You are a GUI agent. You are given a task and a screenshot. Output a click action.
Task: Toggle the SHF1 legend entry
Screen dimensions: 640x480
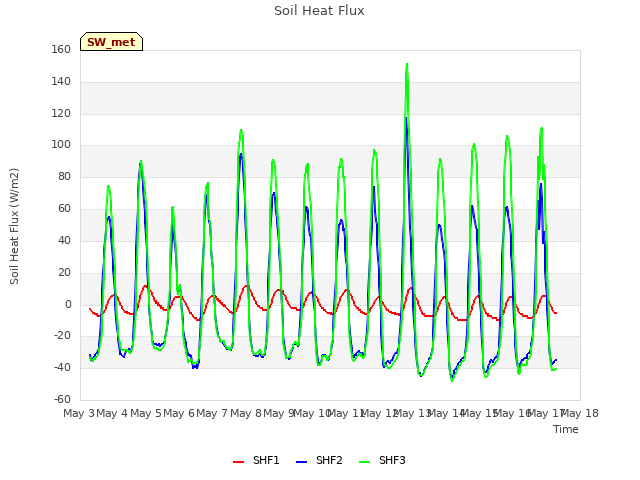click(x=256, y=460)
